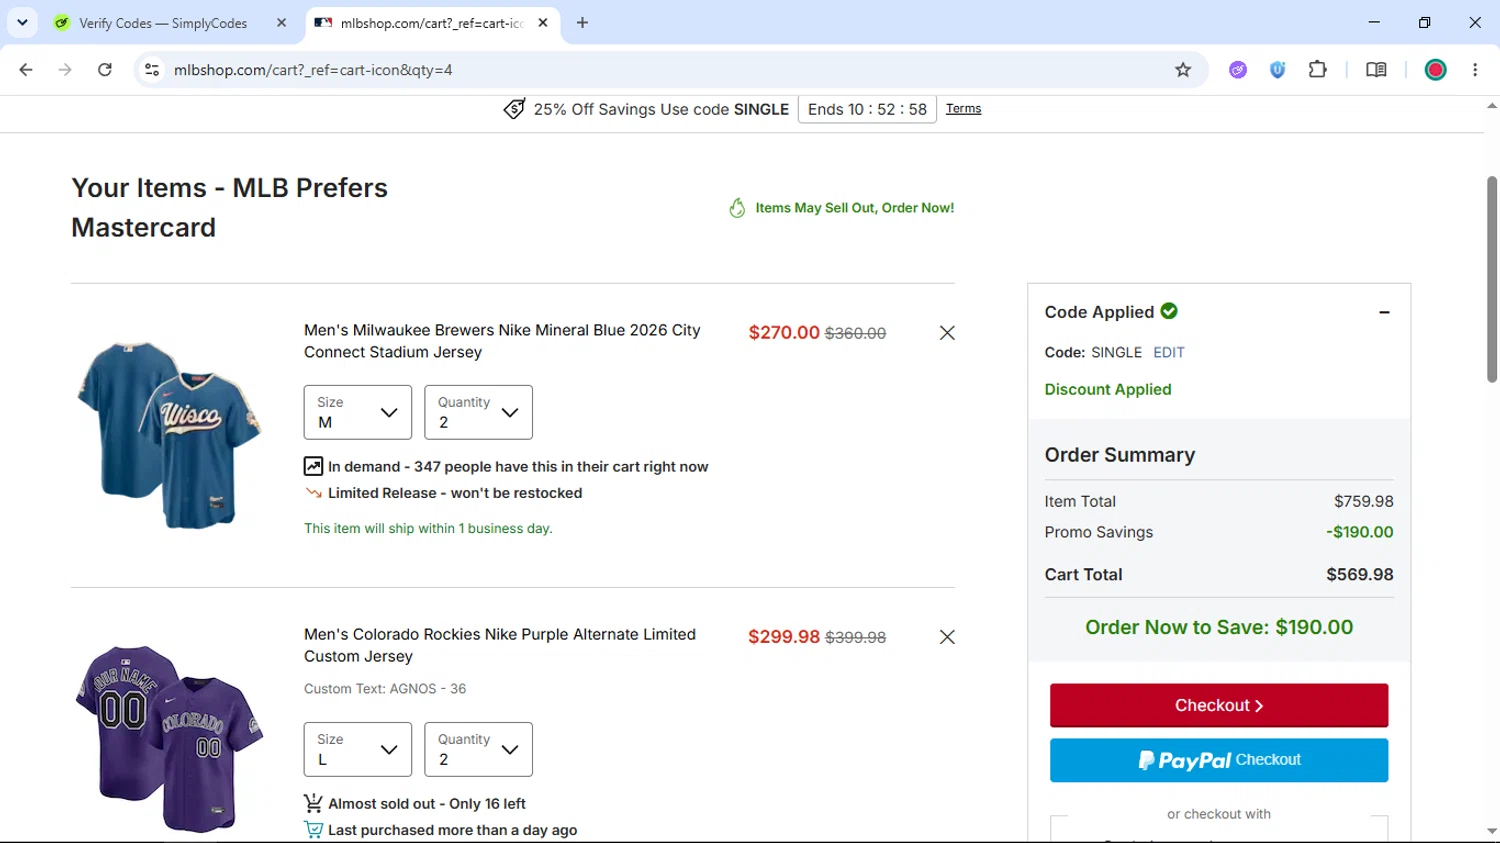Click the Item Total $759.98 value

[x=1363, y=501]
